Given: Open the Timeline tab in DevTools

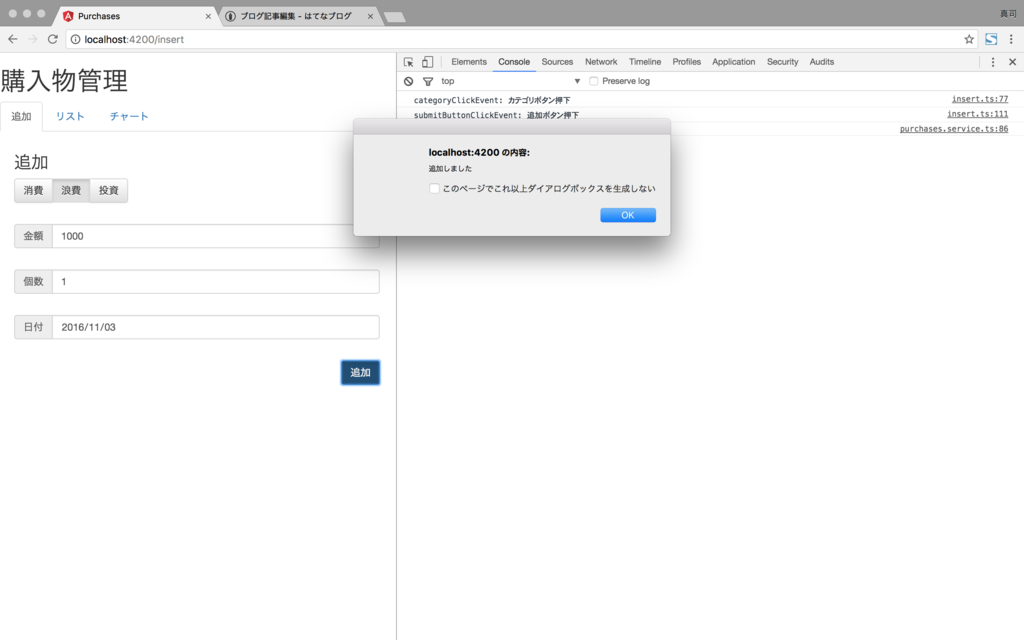Looking at the screenshot, I should point(645,62).
